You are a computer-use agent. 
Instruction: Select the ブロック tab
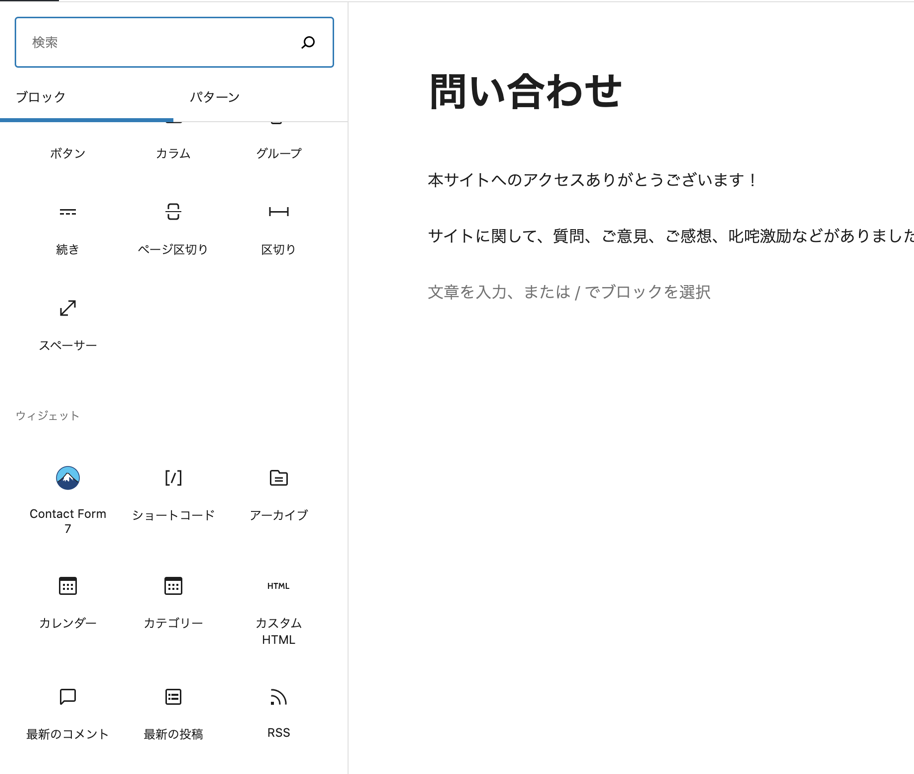(41, 97)
